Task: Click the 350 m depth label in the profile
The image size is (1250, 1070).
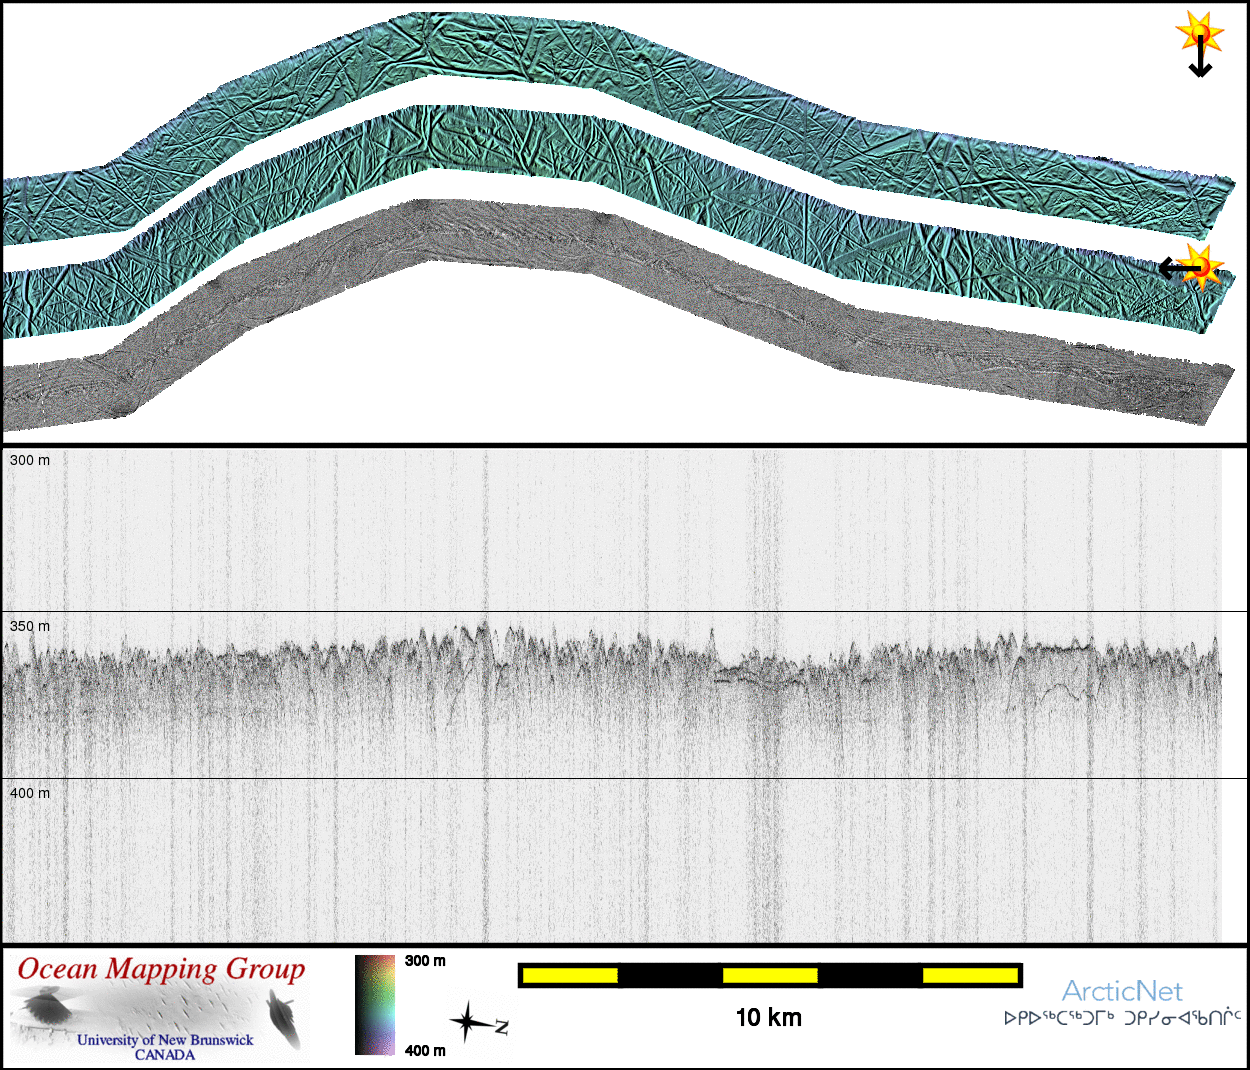Action: tap(30, 626)
